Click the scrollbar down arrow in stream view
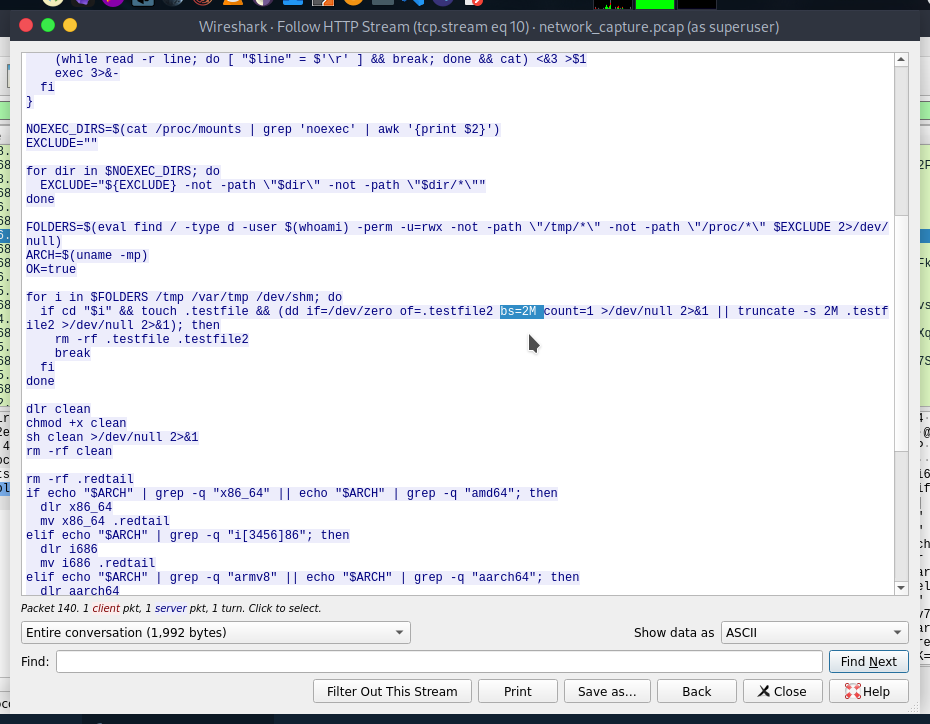The image size is (930, 724). click(901, 587)
